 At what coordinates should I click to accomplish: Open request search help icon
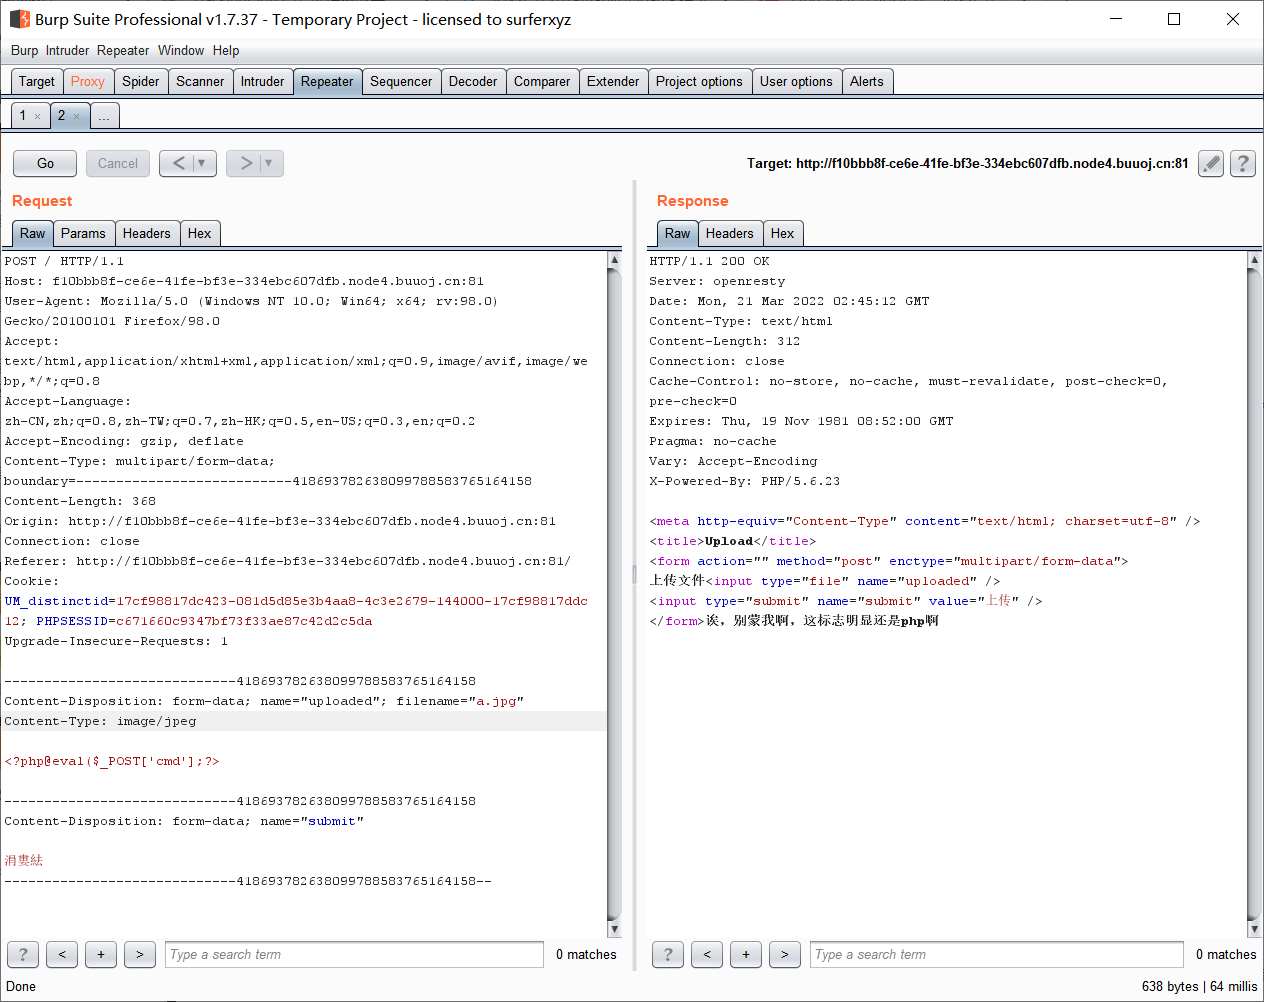(x=23, y=955)
